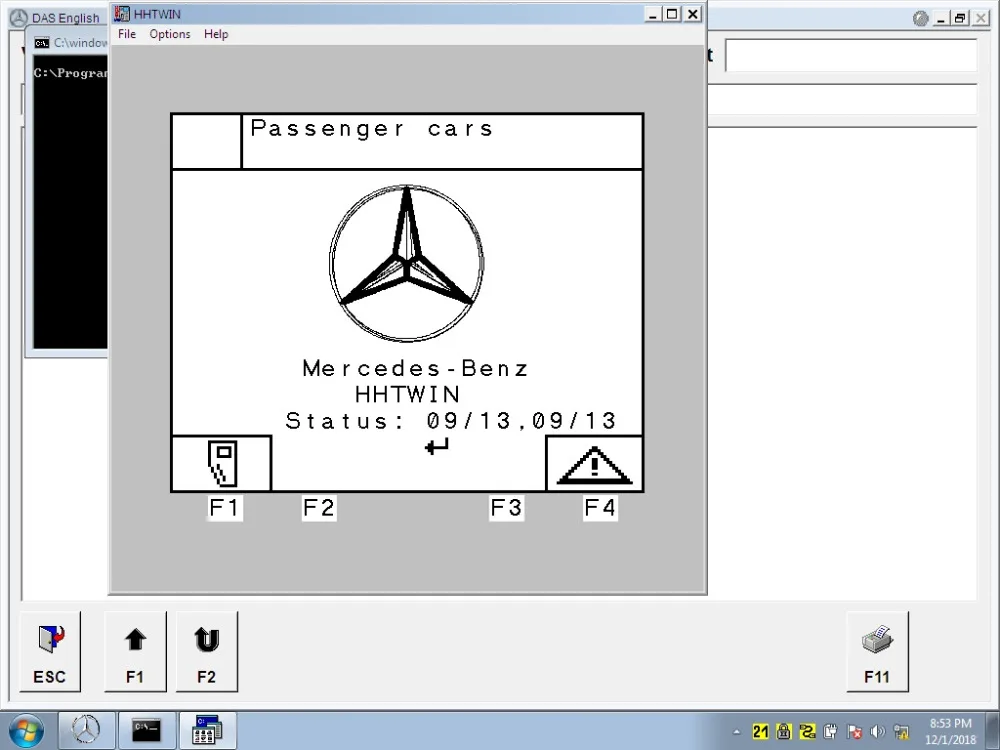This screenshot has height=750, width=1000.
Task: Click the F3 label under the display
Action: pos(506,508)
